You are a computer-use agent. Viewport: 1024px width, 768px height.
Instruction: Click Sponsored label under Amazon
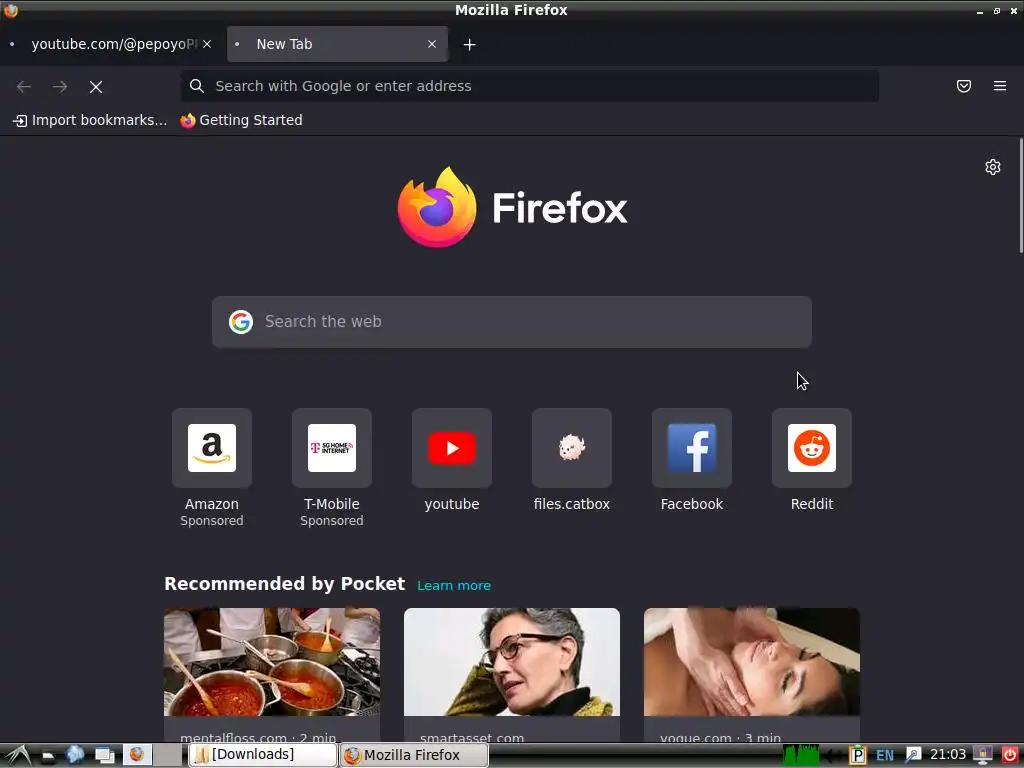click(x=212, y=520)
